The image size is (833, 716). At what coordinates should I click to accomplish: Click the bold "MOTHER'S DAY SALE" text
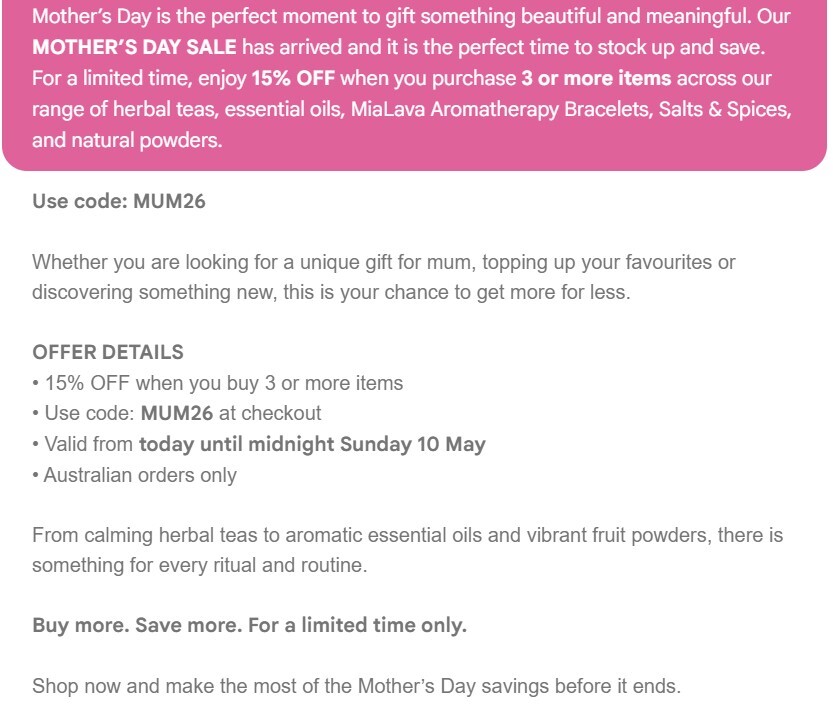134,48
